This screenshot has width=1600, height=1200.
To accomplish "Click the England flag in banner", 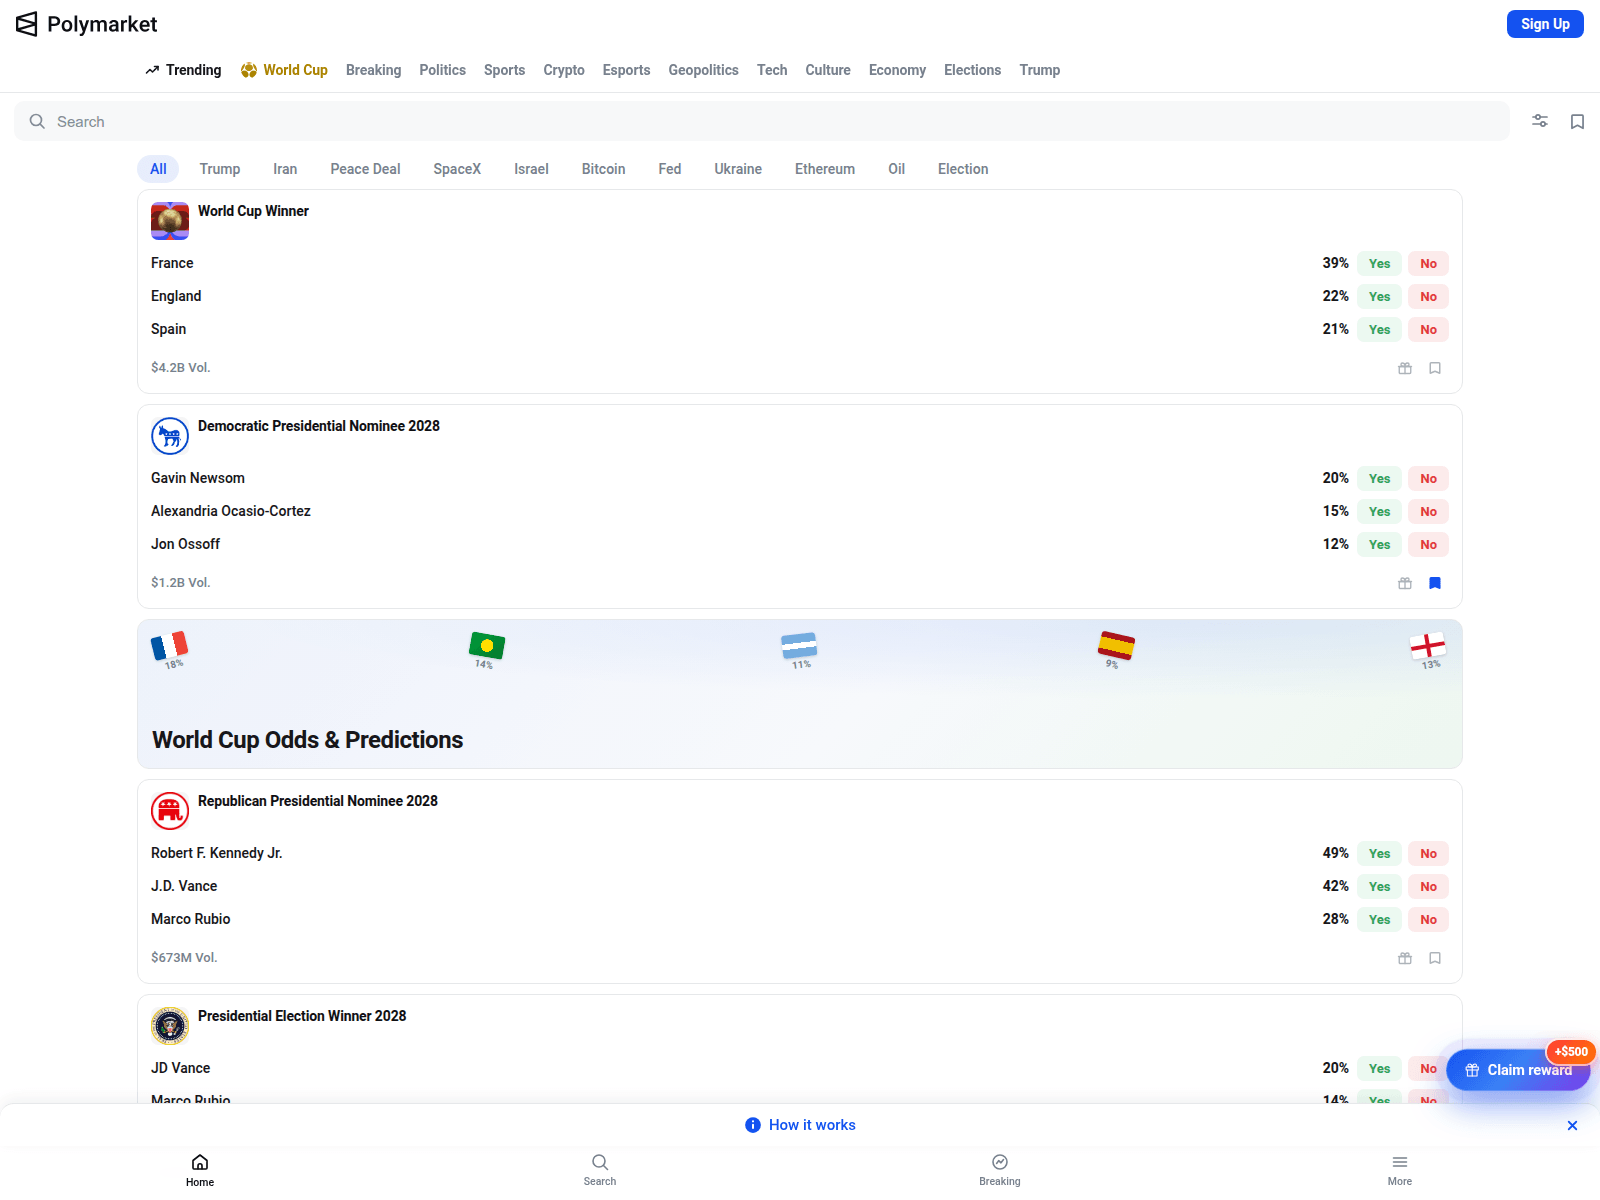I will pyautogui.click(x=1428, y=646).
